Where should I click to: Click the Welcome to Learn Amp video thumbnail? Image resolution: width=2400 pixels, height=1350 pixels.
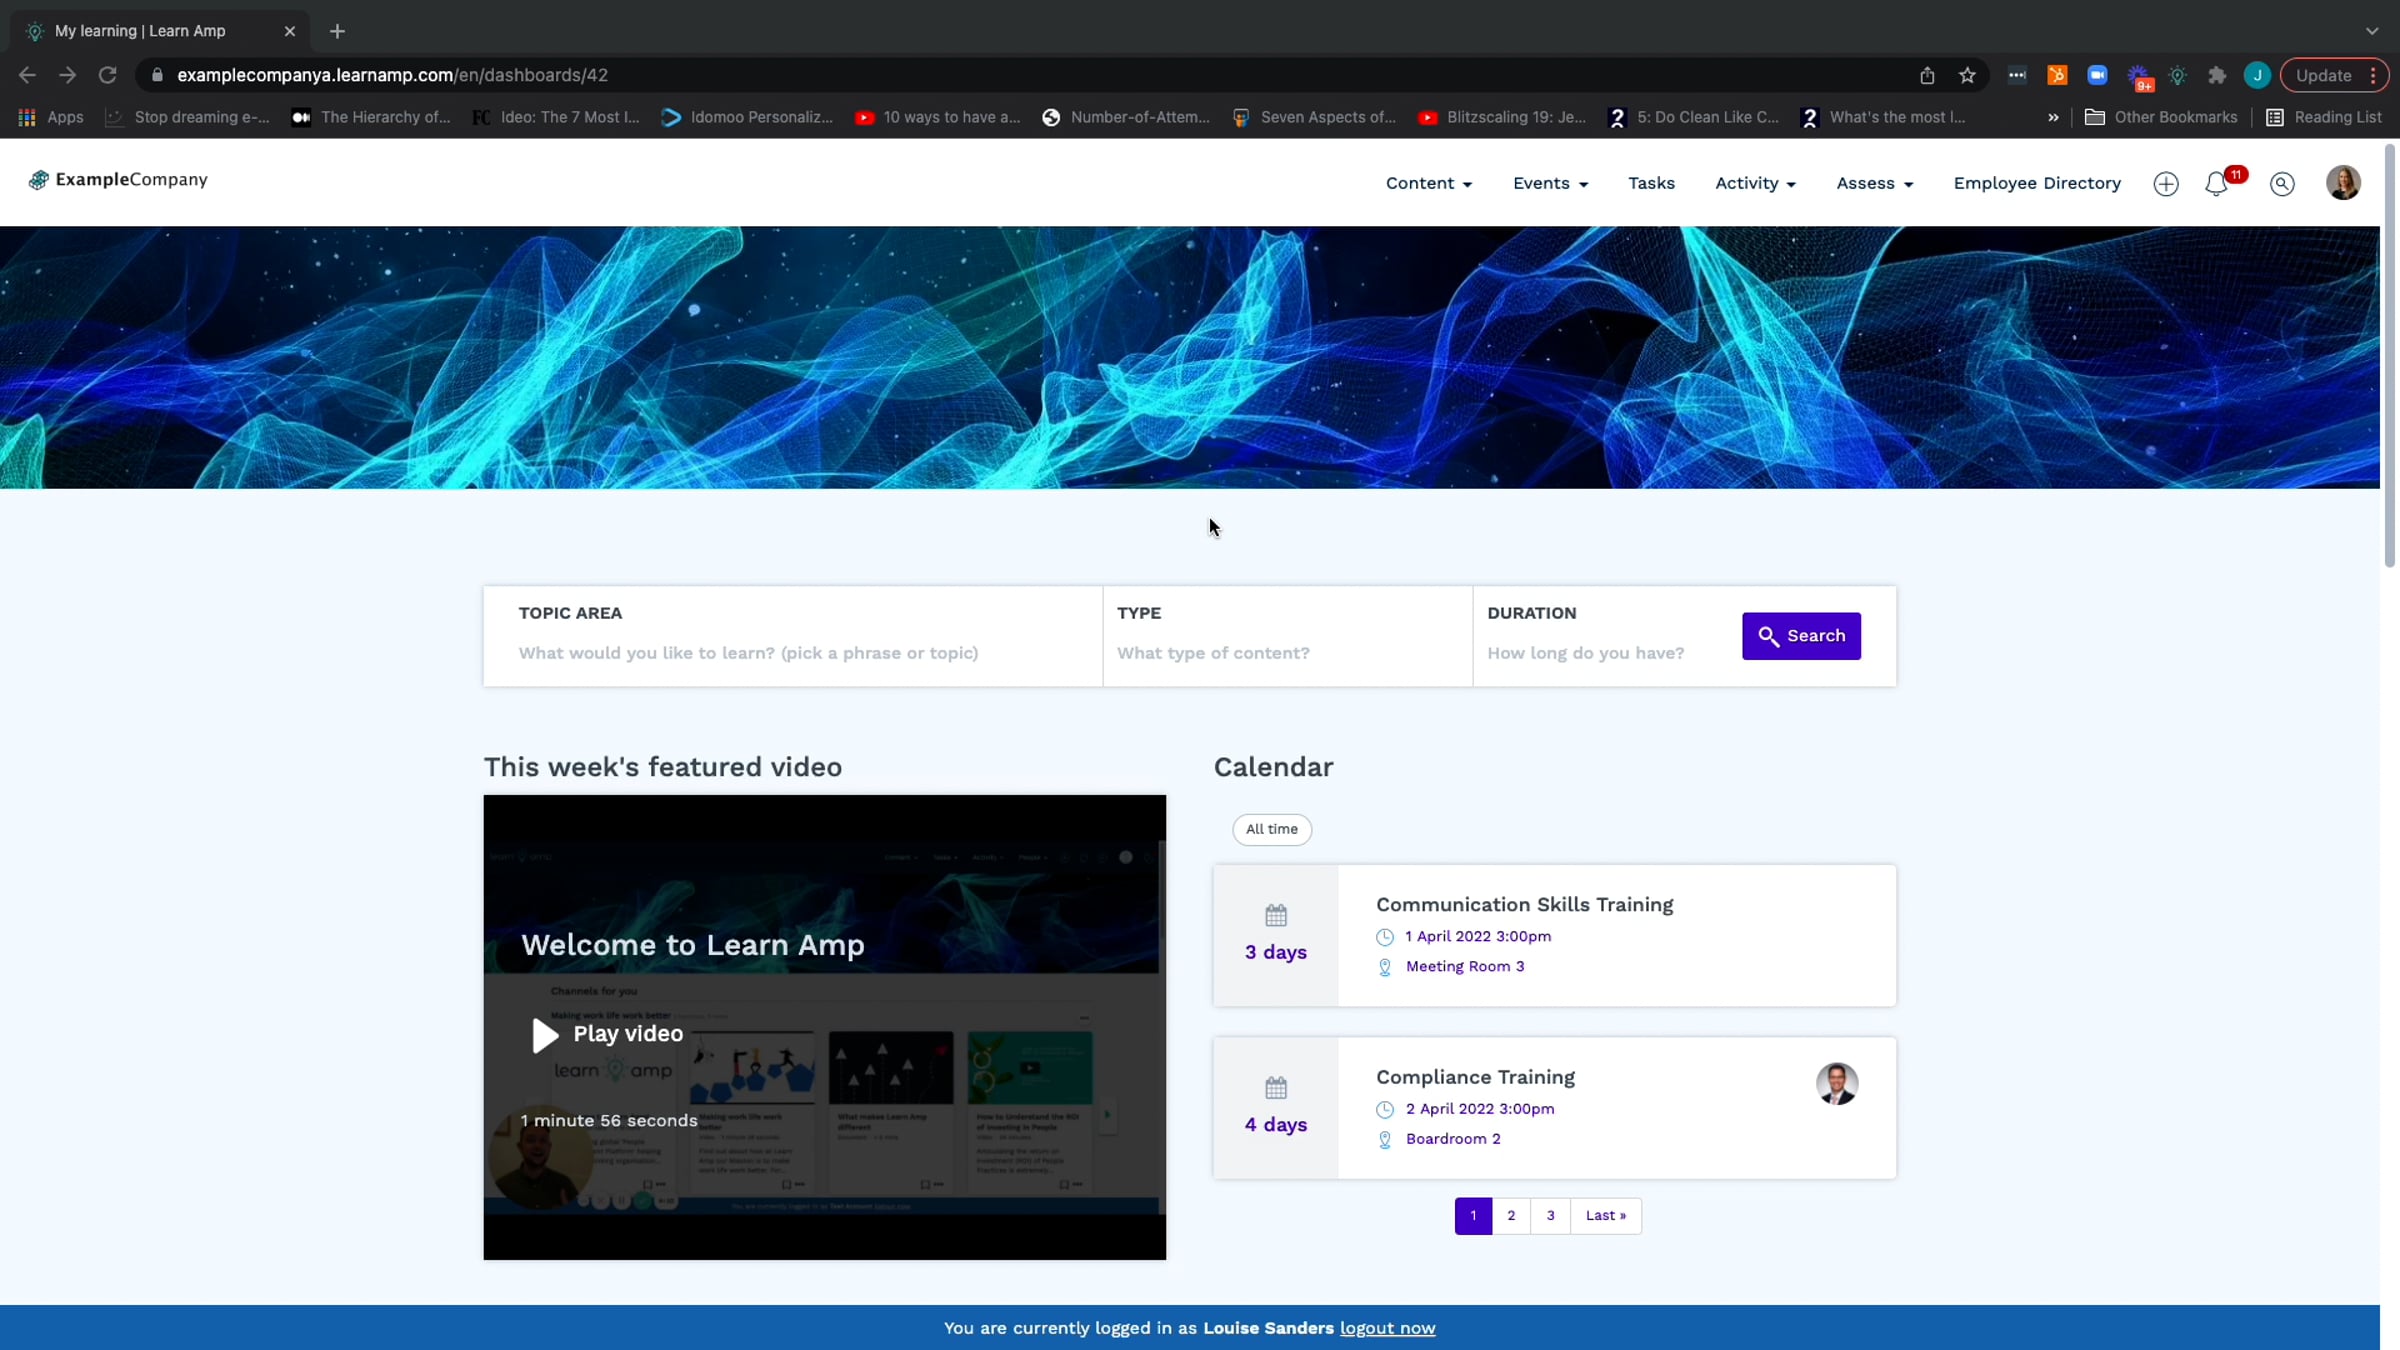coord(824,1027)
